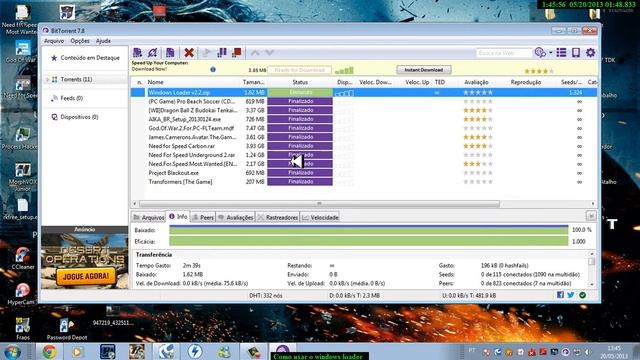Open Password Depot desktop icon
Image resolution: width=640 pixels, height=360 pixels.
click(67, 329)
